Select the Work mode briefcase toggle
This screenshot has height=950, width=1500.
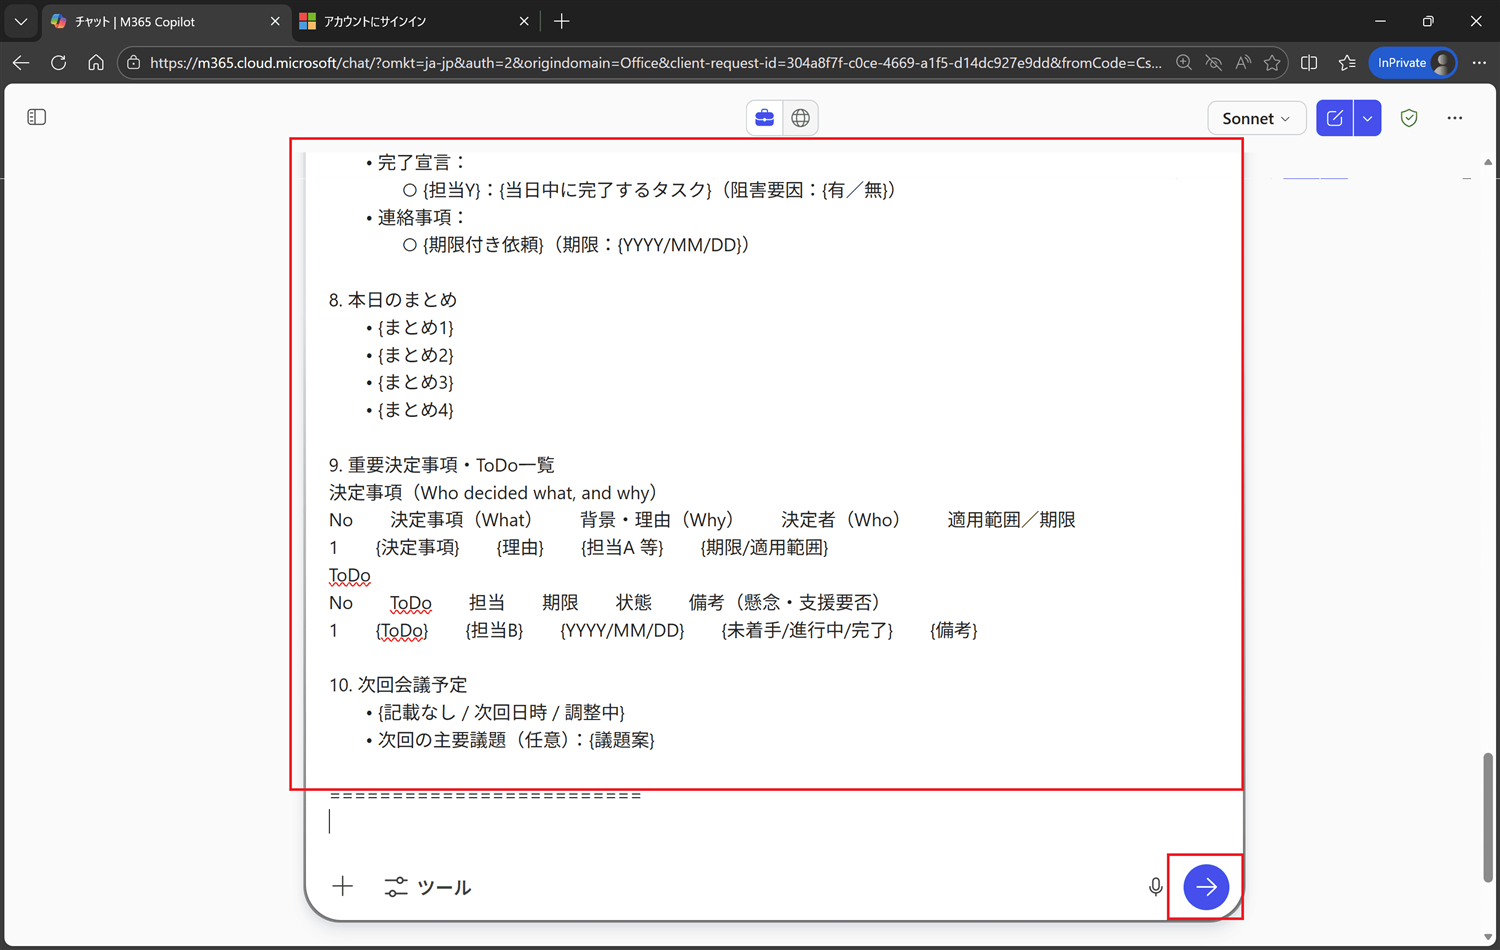pos(764,117)
